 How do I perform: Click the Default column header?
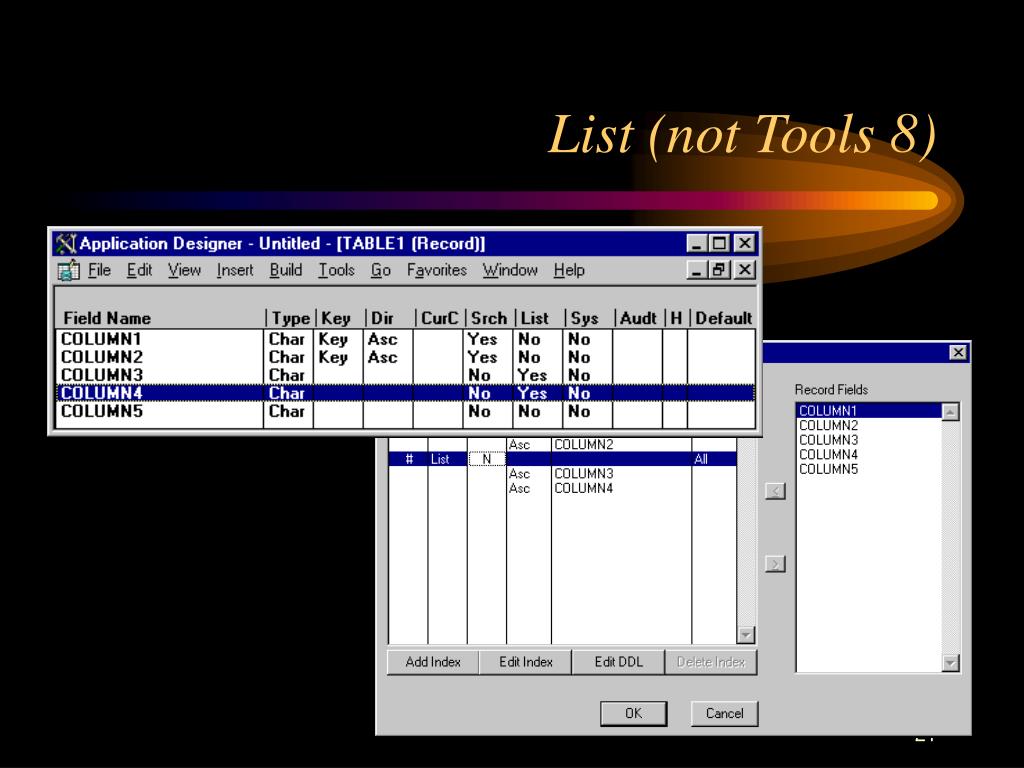[x=724, y=319]
